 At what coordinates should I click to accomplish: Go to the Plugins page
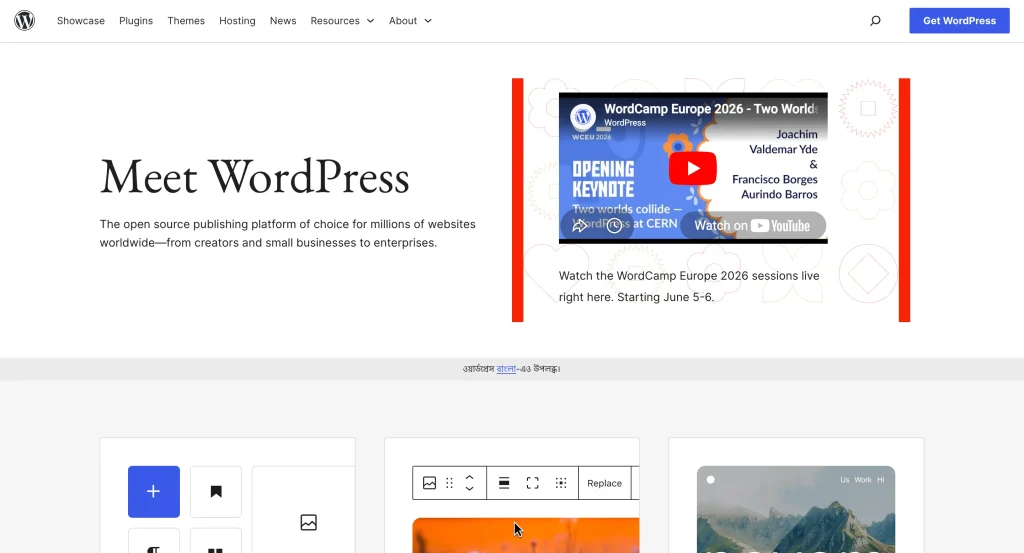coord(136,21)
